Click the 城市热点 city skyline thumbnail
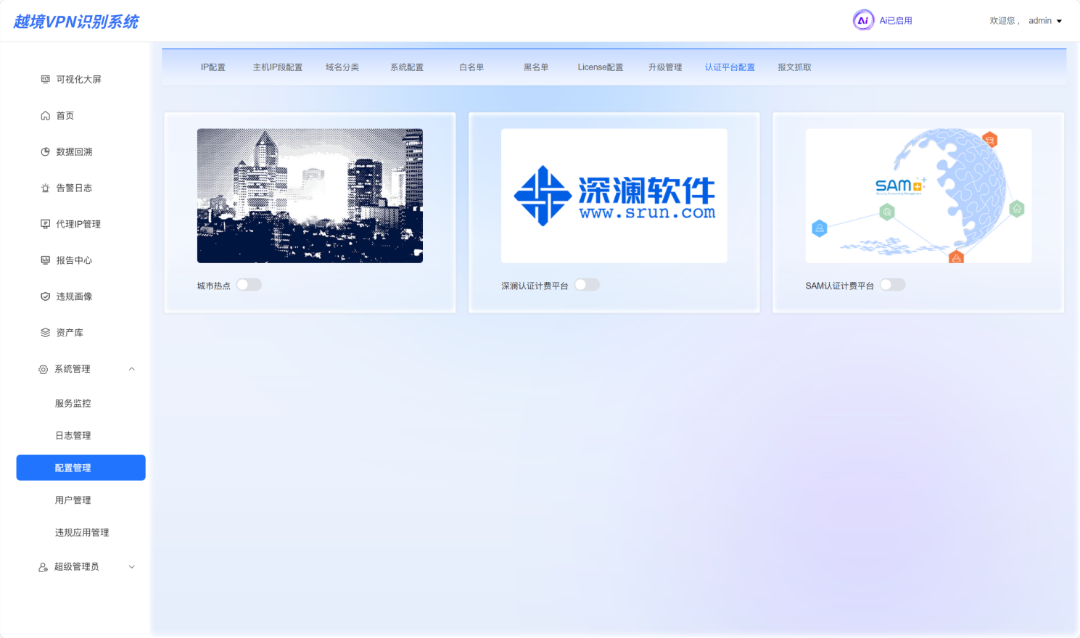The width and height of the screenshot is (1080, 638). pyautogui.click(x=310, y=196)
